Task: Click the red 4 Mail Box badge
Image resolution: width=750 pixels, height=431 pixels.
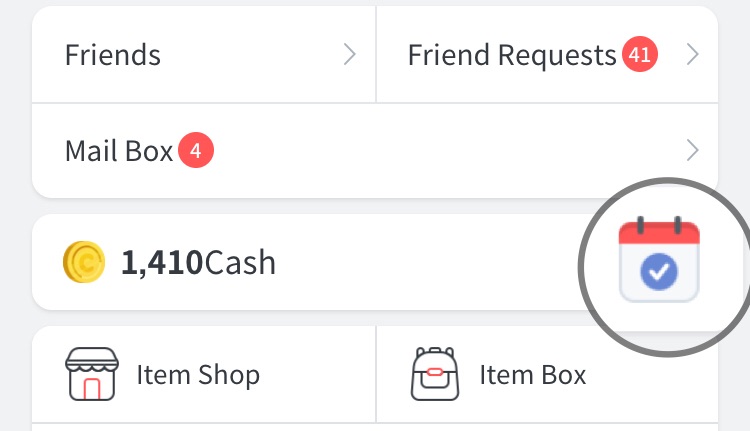Action: pos(196,151)
